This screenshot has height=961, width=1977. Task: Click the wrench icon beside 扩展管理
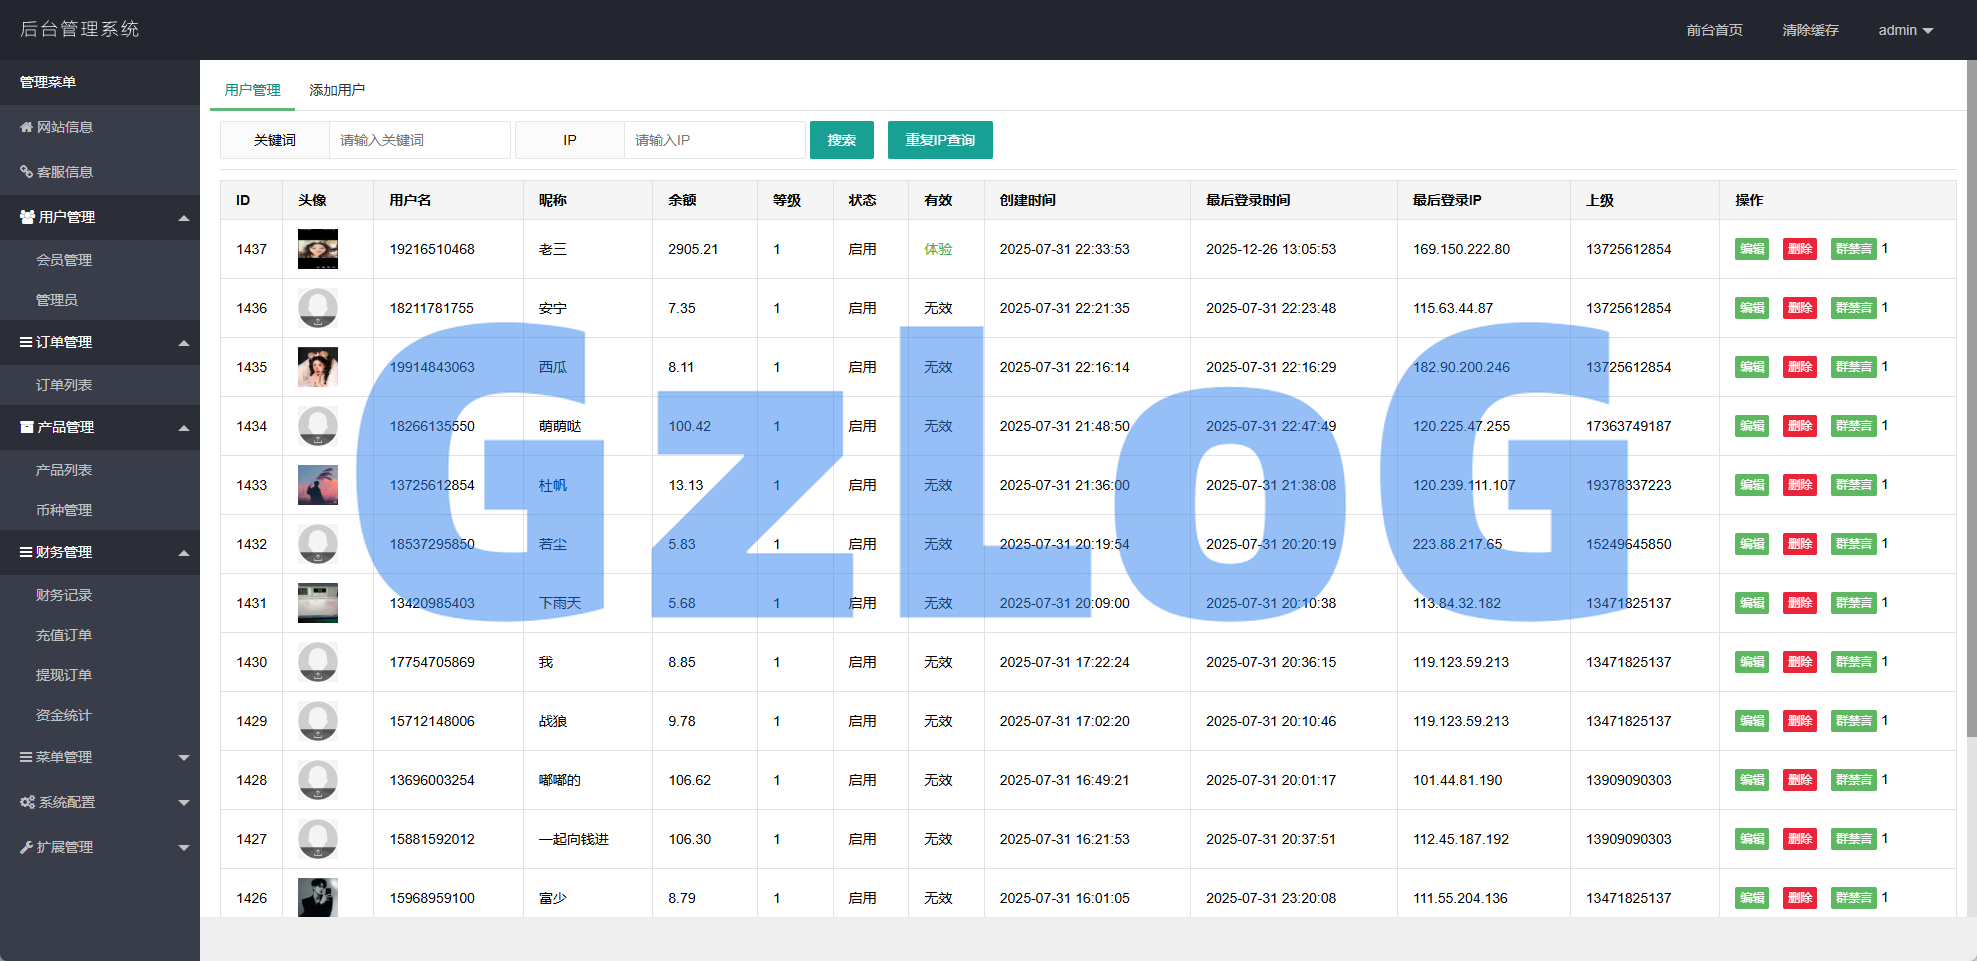click(26, 847)
